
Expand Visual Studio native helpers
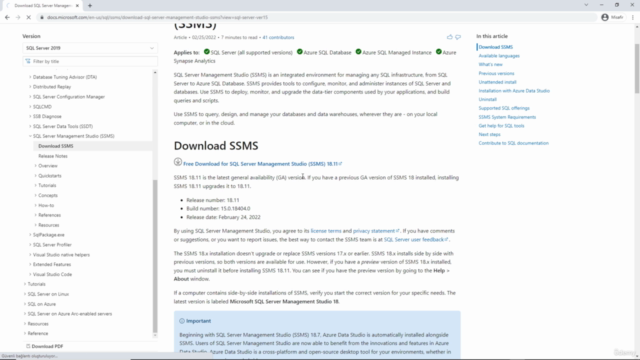point(30,255)
